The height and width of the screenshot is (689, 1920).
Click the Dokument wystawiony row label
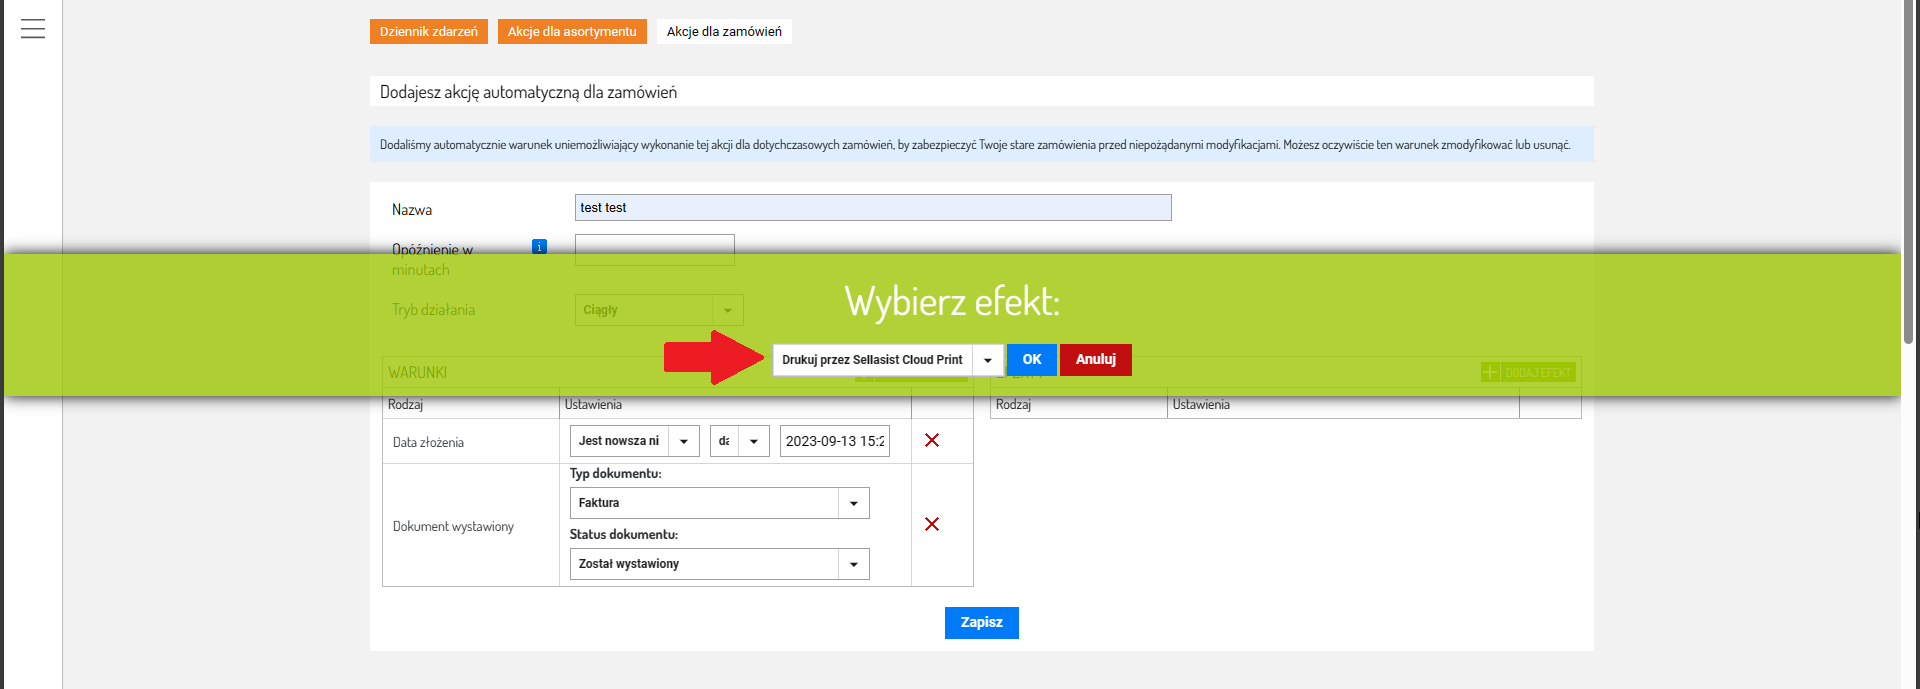click(453, 526)
